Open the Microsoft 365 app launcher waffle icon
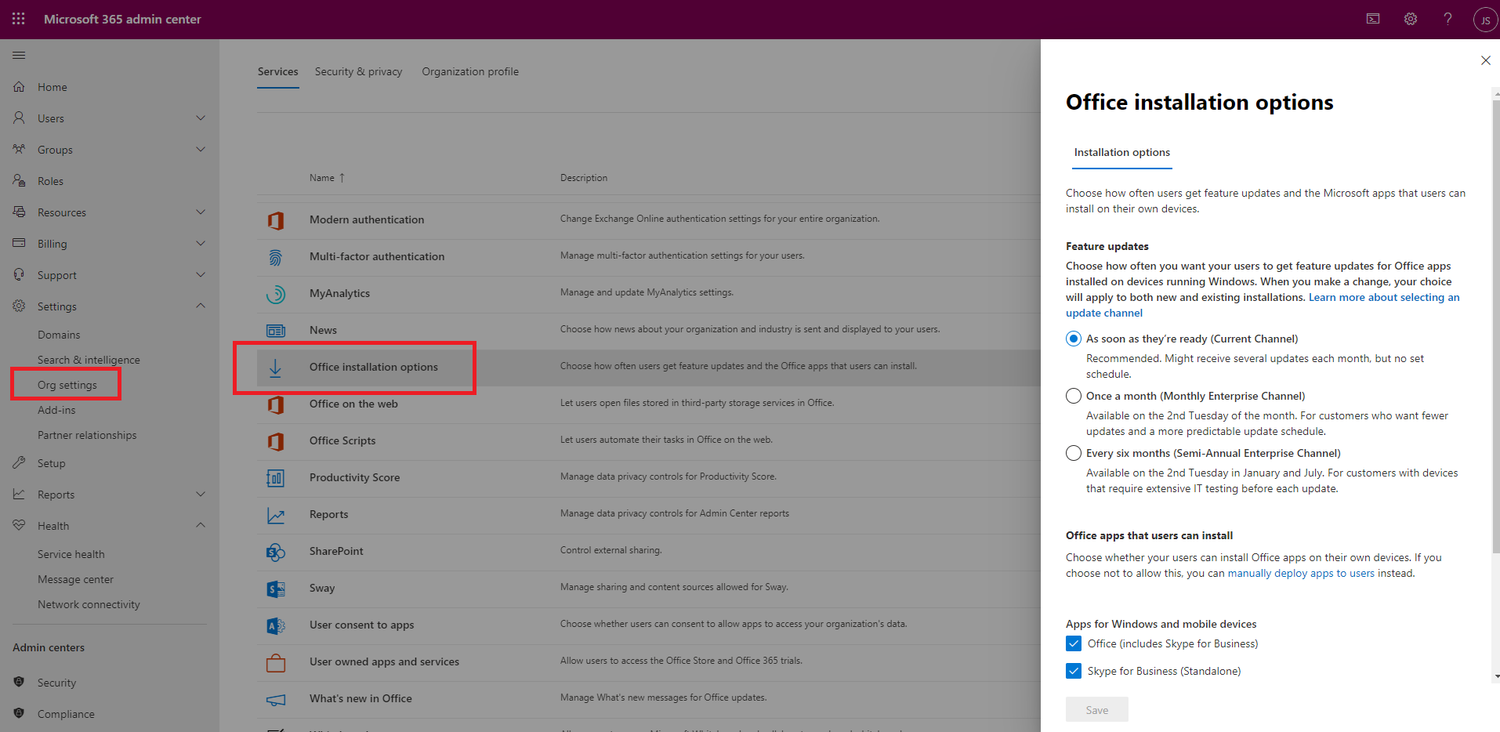 [18, 18]
